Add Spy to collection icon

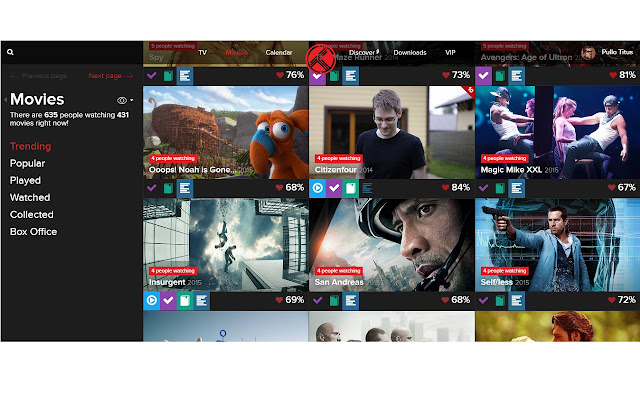pyautogui.click(x=168, y=76)
